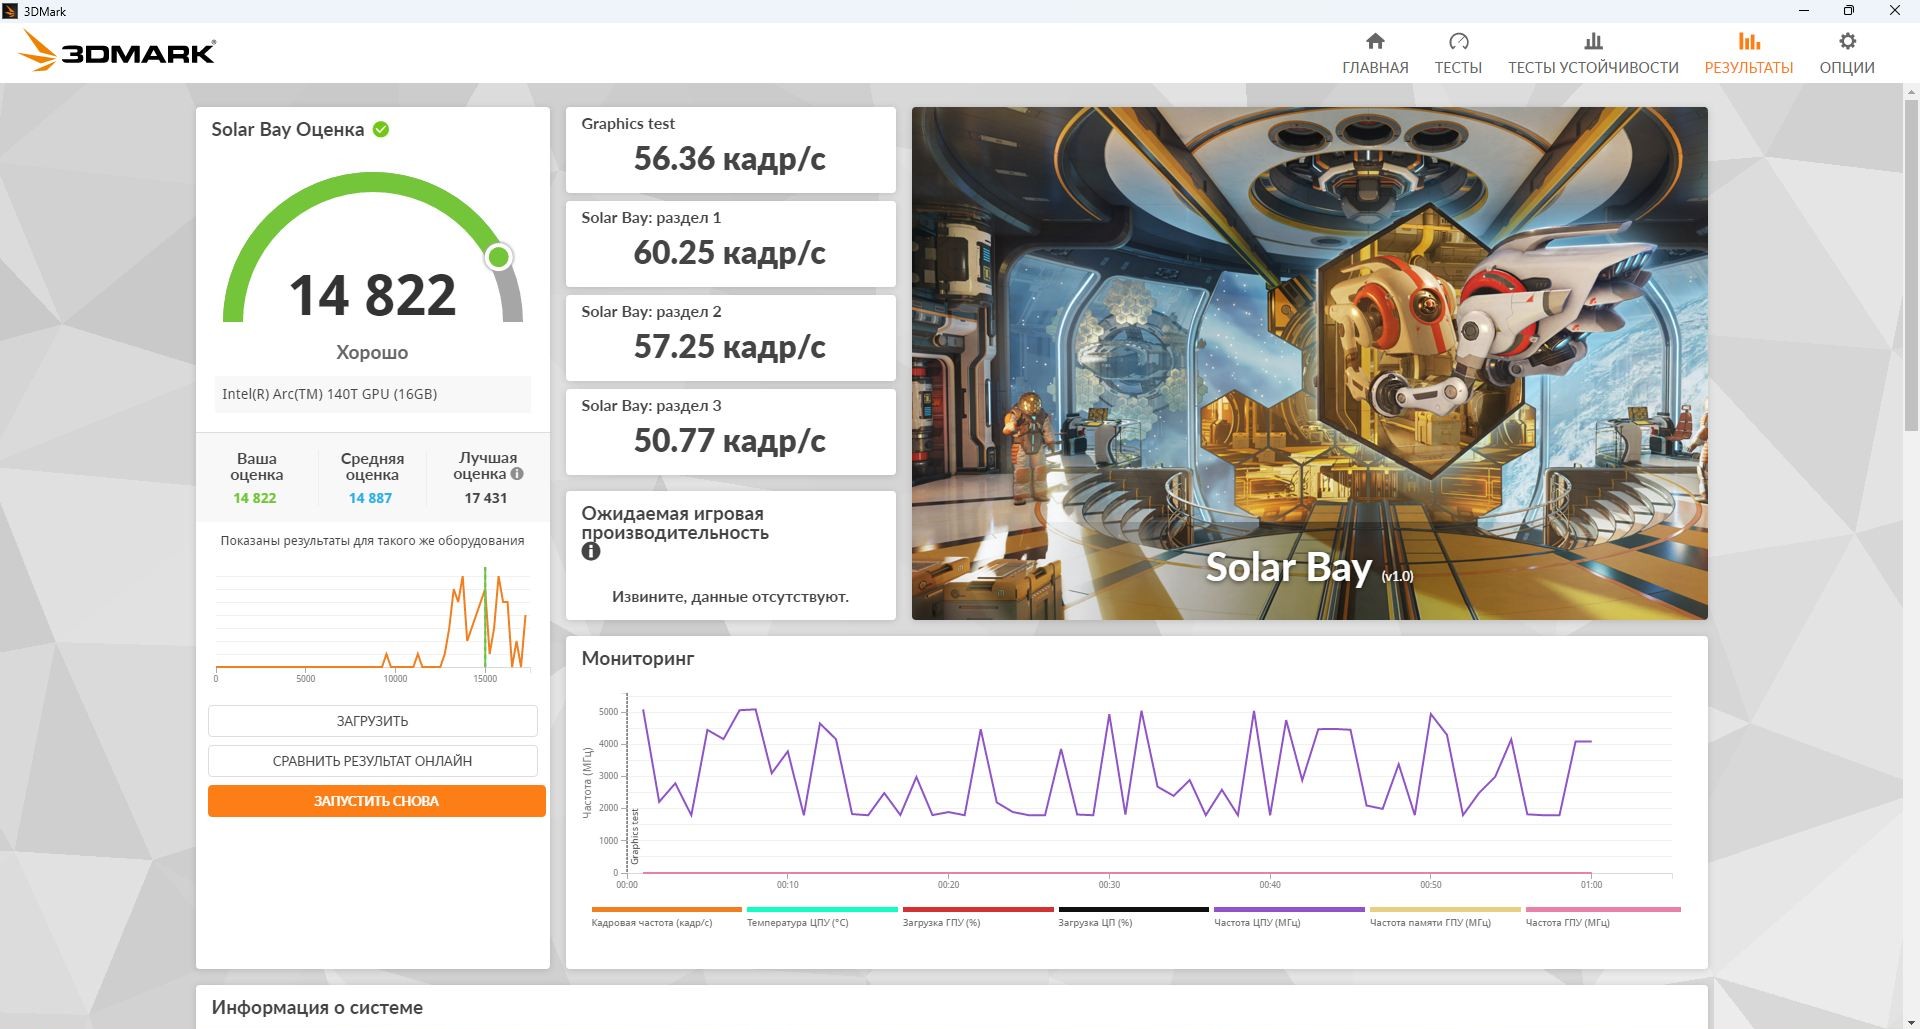Click the green marker line in the score distribution chart
This screenshot has width=1920, height=1029.
point(485,617)
